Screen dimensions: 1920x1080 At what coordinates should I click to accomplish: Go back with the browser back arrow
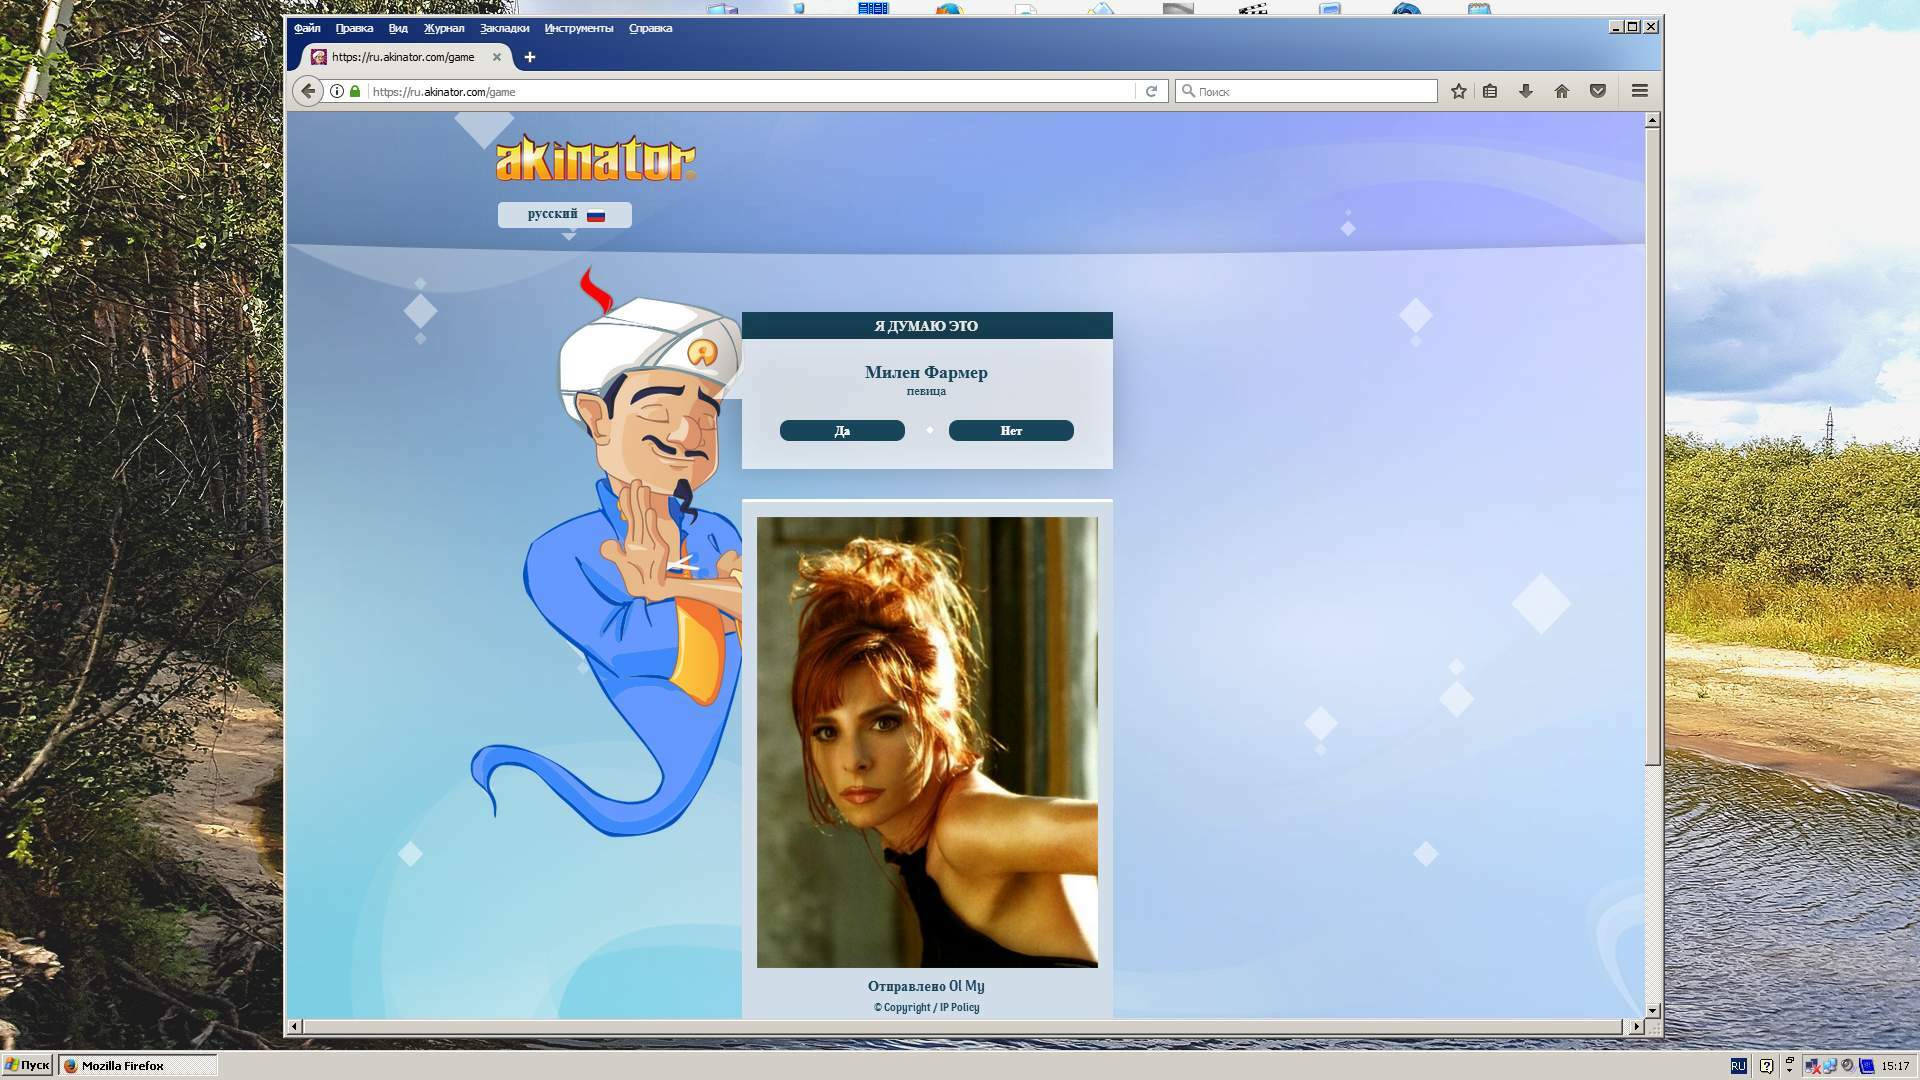(x=308, y=91)
